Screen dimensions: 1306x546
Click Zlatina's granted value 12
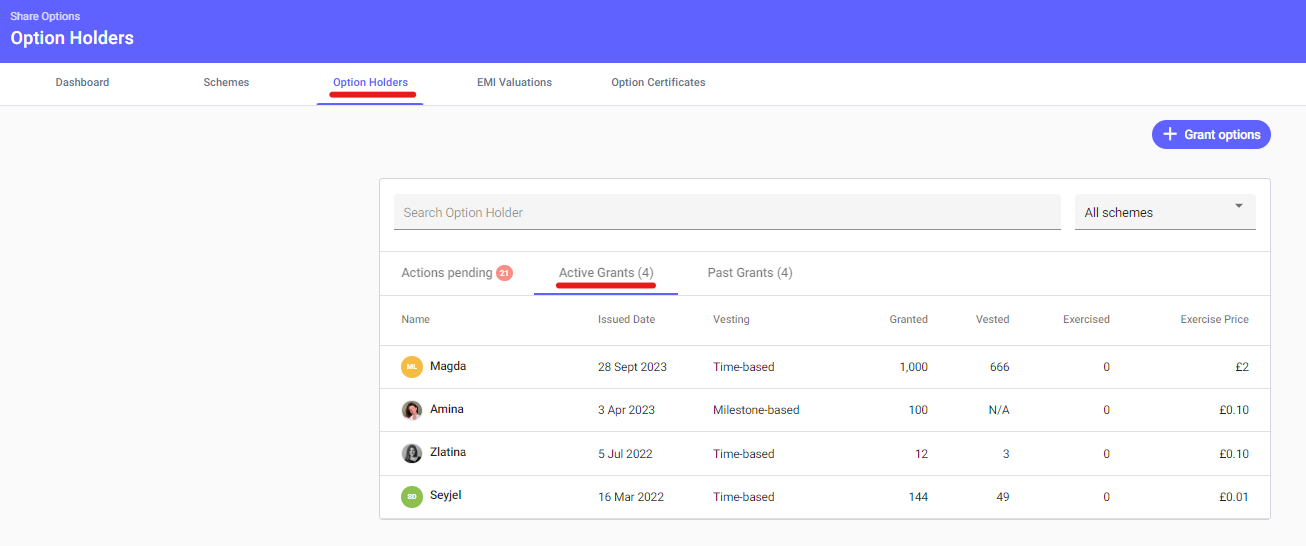tap(921, 454)
